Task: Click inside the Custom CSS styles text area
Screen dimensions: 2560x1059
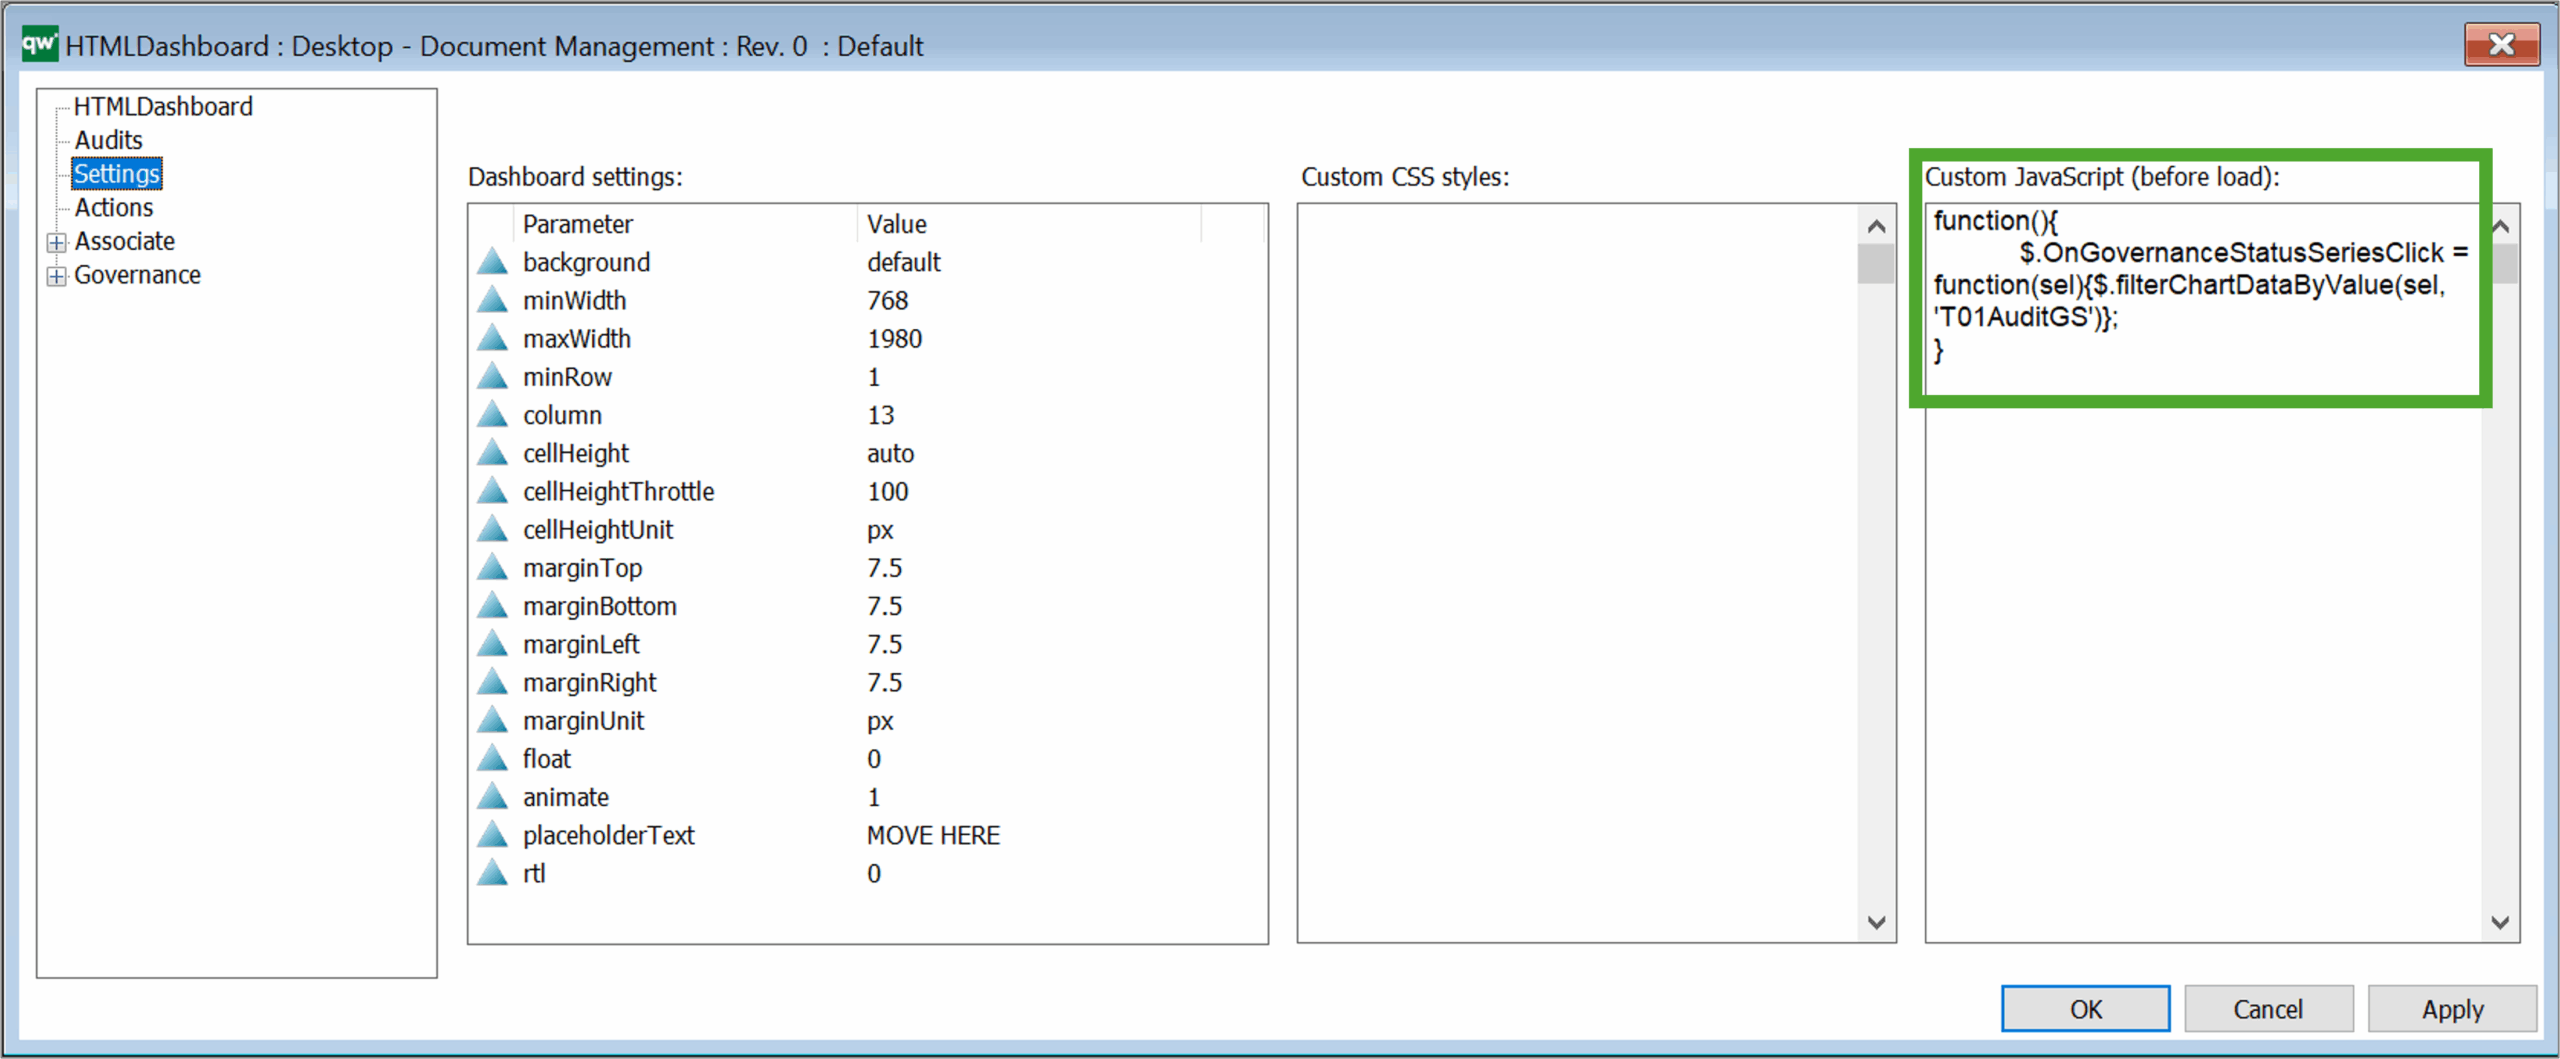Action: pyautogui.click(x=1578, y=572)
